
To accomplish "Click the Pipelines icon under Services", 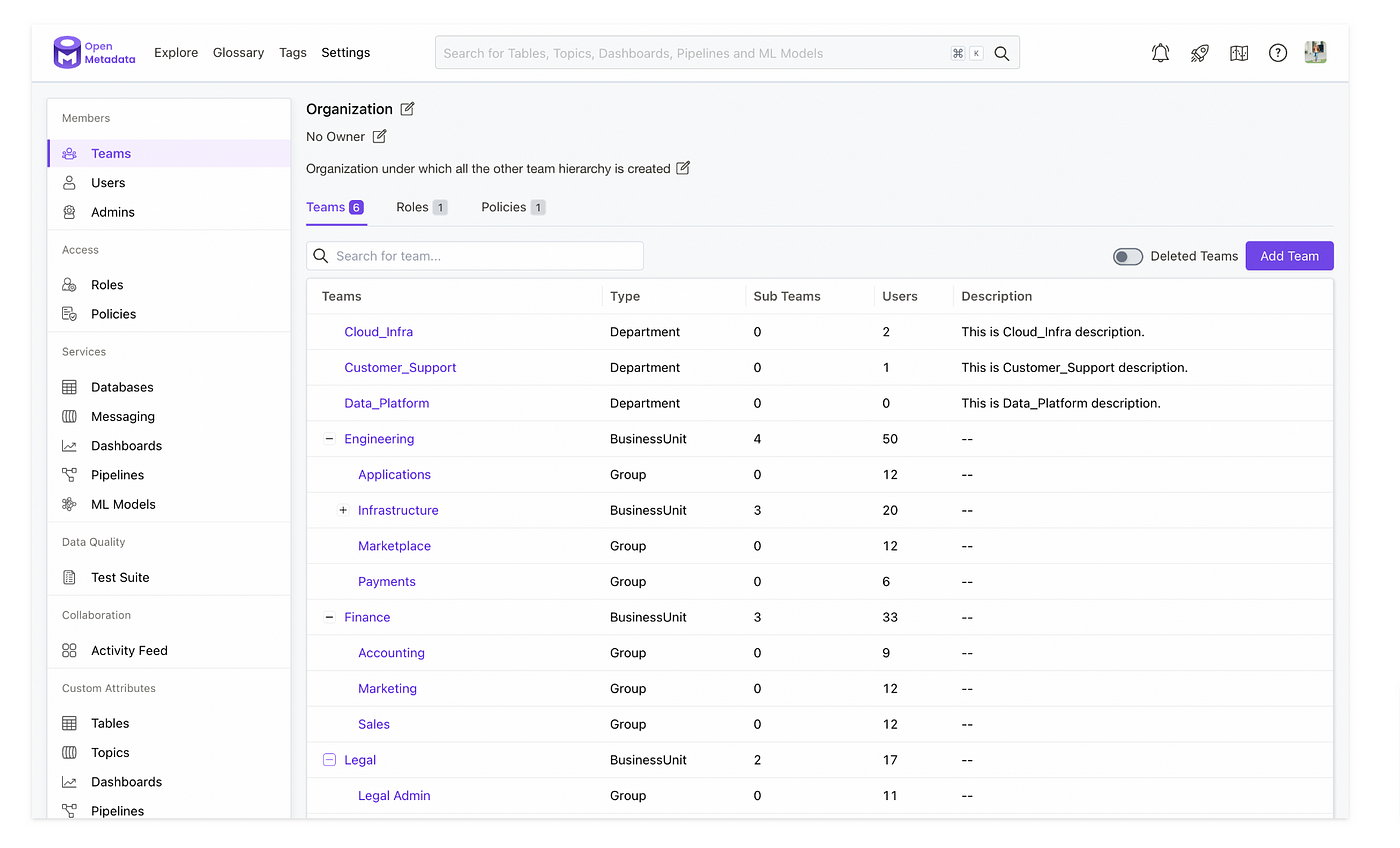I will [69, 475].
